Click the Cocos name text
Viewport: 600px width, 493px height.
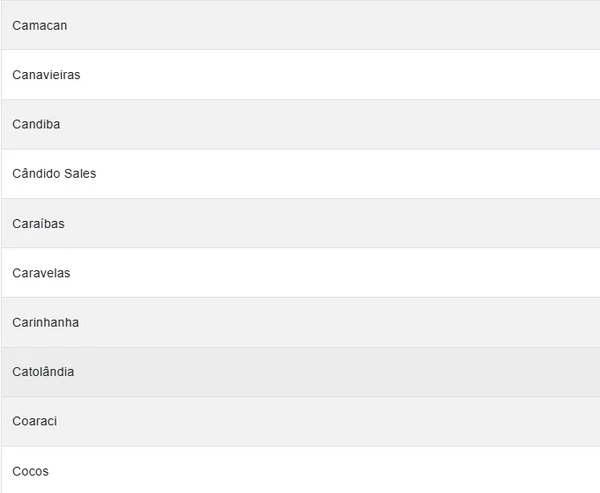coord(30,471)
